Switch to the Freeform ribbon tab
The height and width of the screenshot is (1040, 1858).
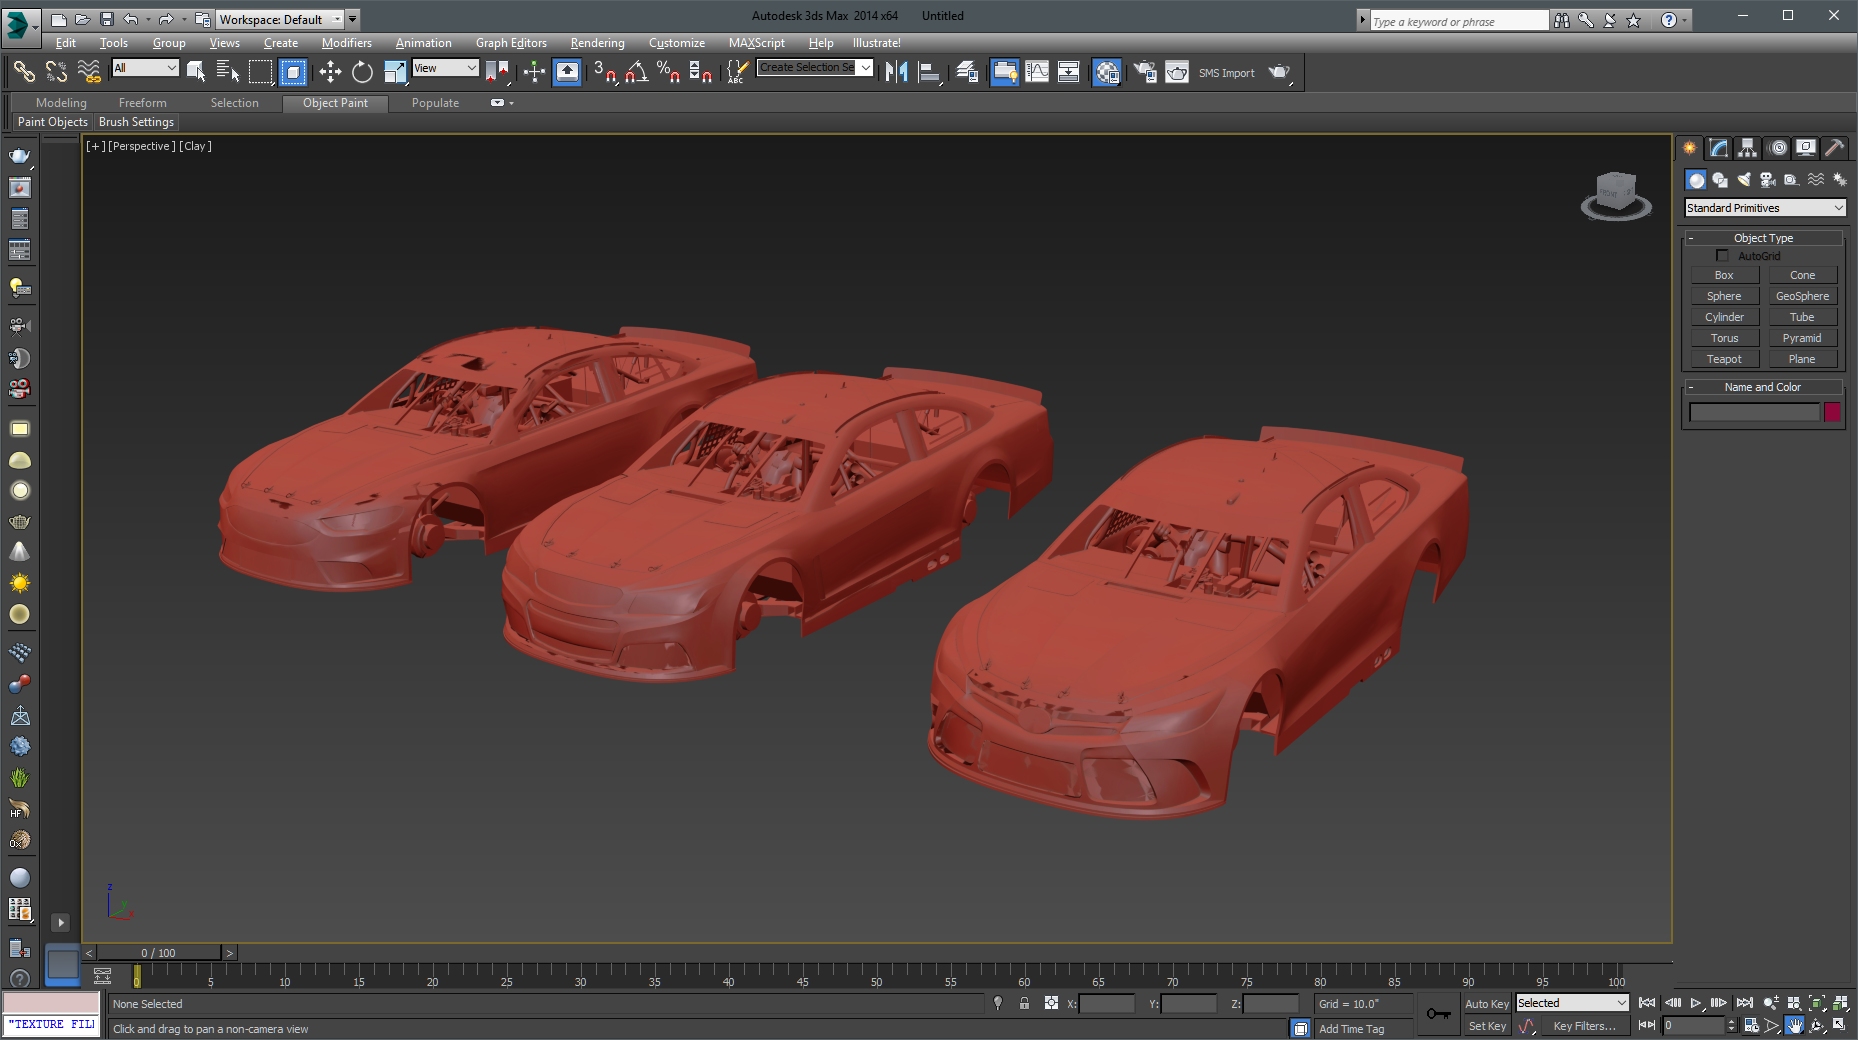tap(142, 103)
